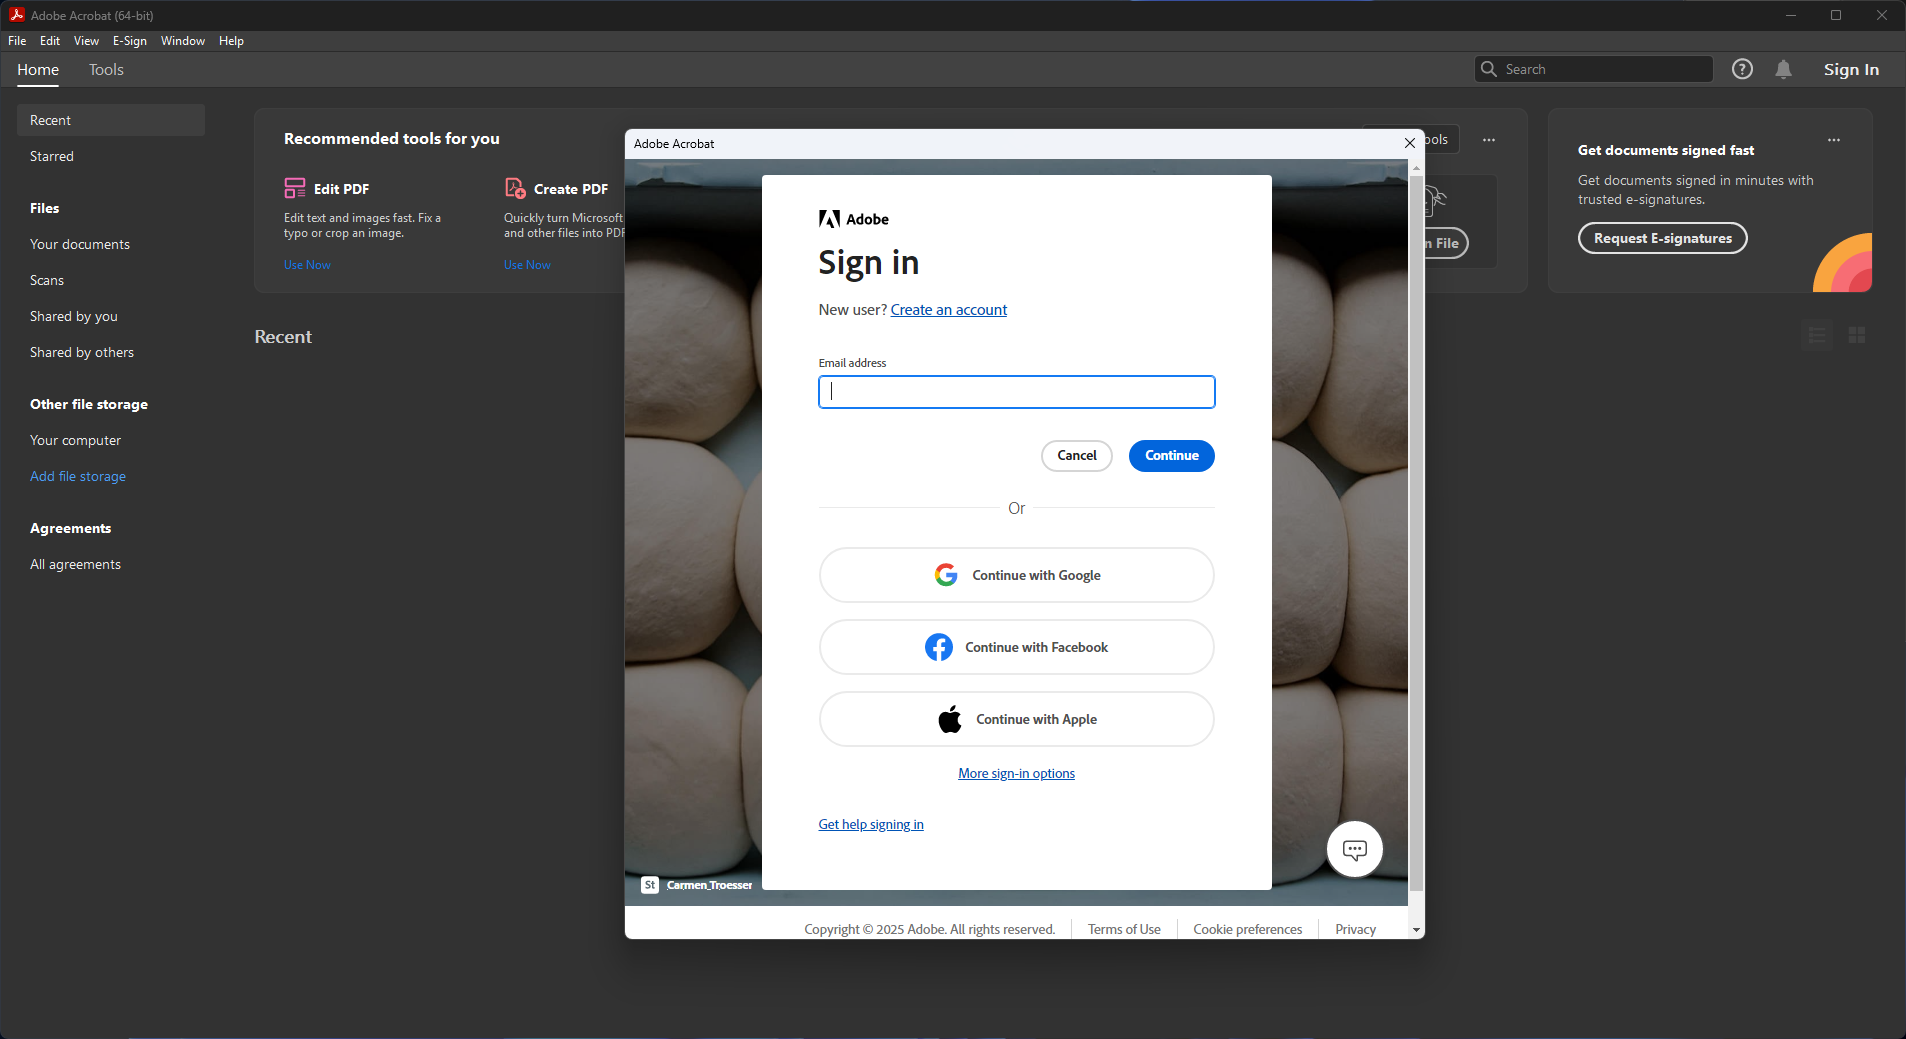Click Use Now under Edit PDF
Screen dimensions: 1906x1039
tap(307, 265)
